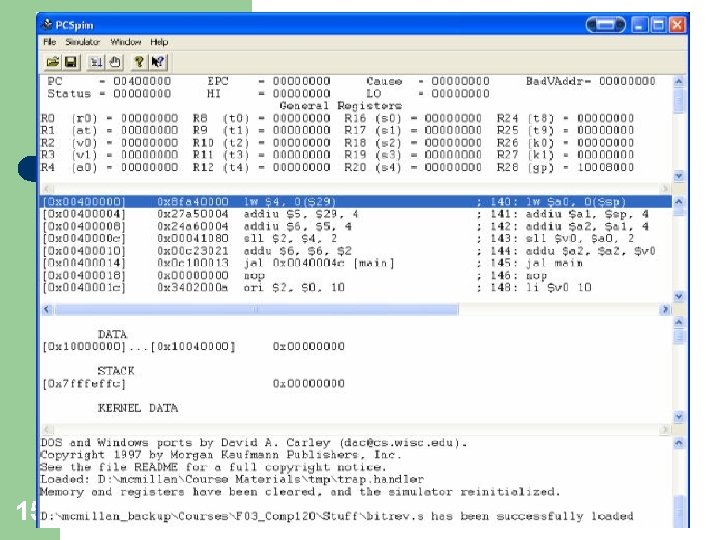Click the R8 (t0) register entry
720x540 pixels.
coord(261,118)
